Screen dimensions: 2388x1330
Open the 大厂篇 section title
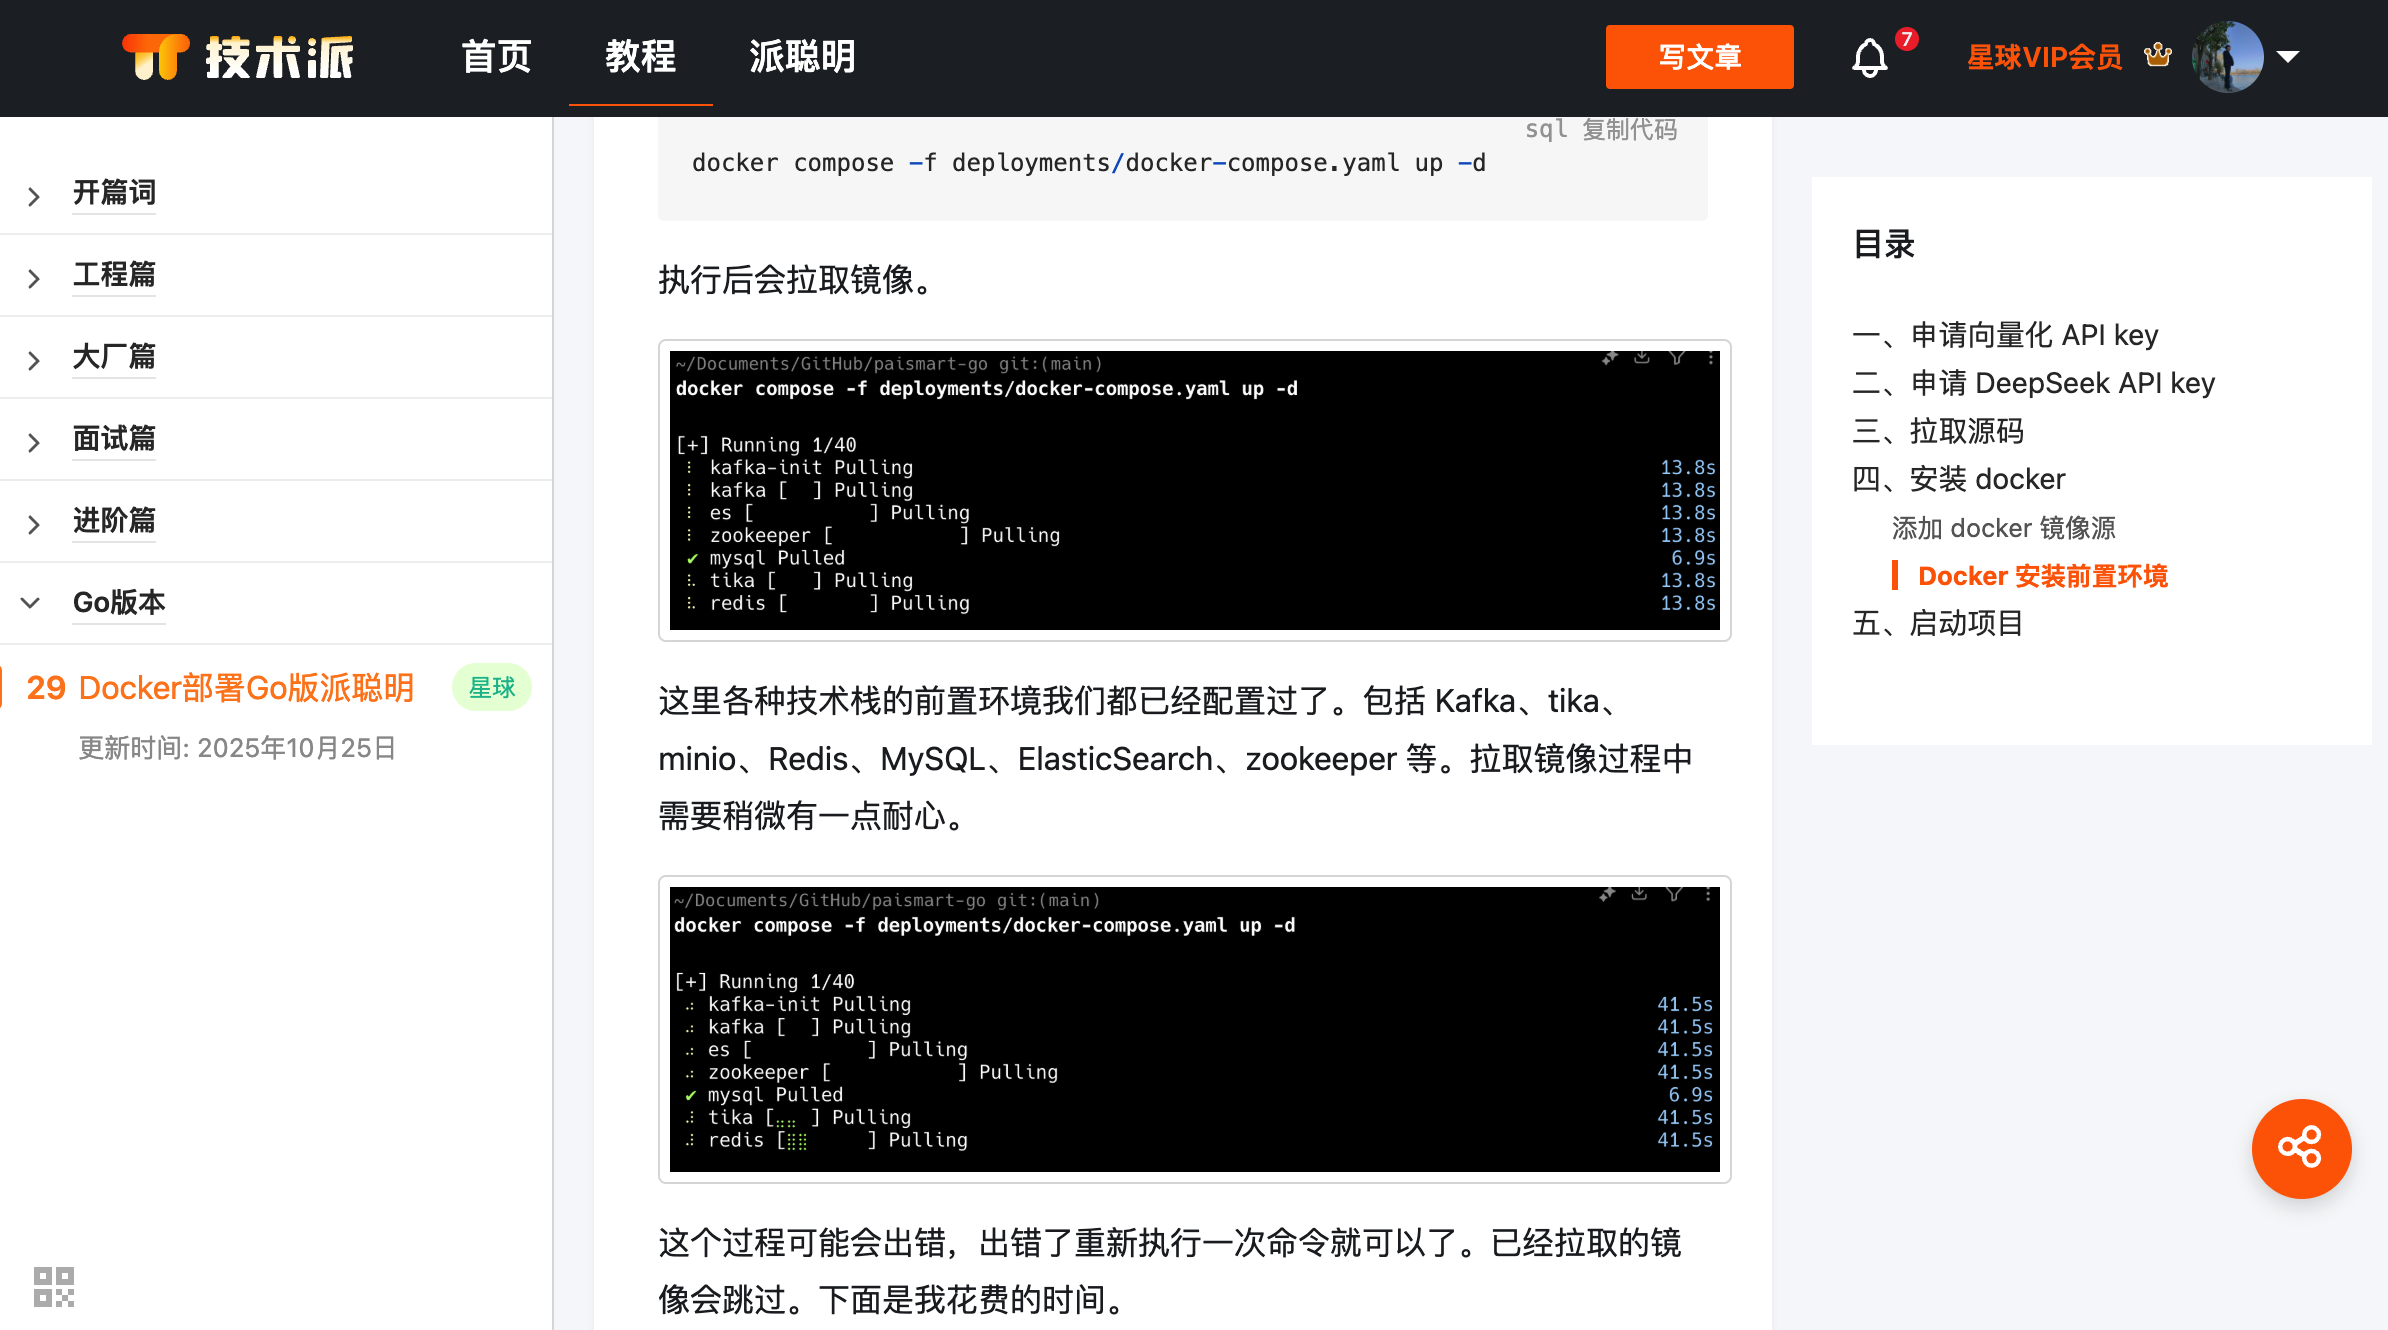coord(114,356)
